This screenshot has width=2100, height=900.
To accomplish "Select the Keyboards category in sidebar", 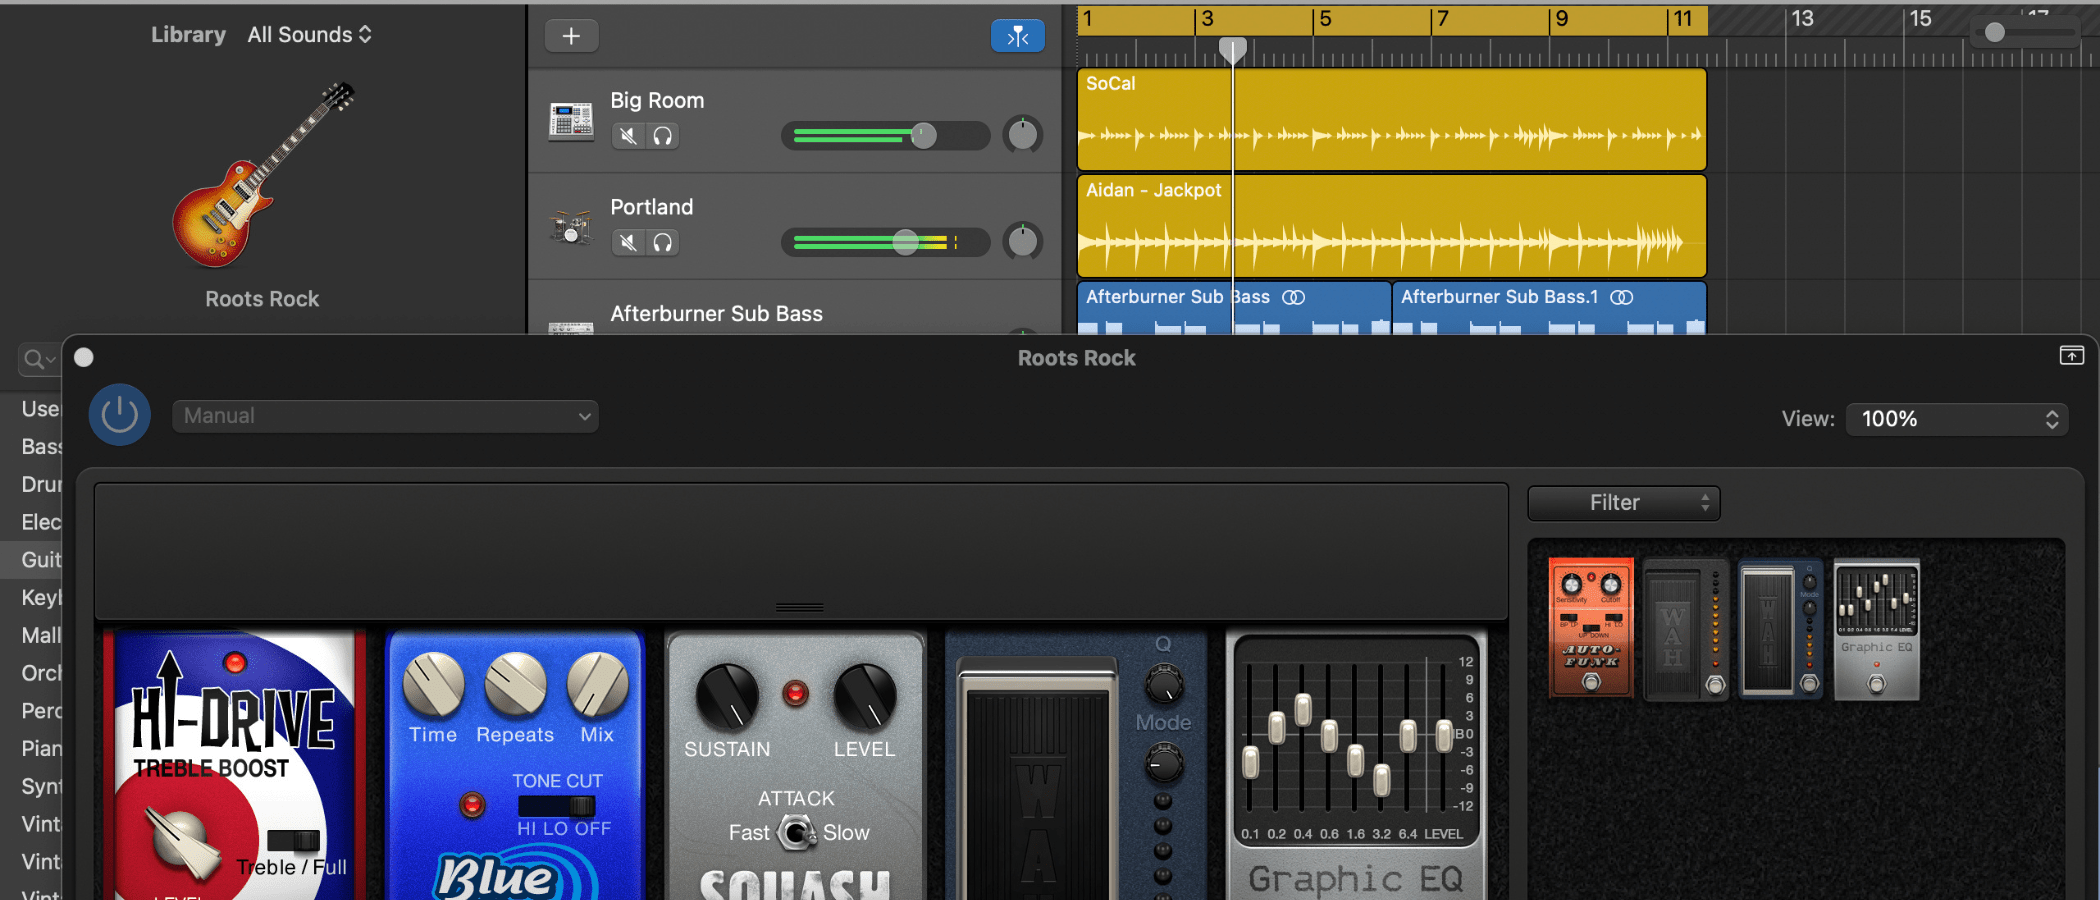I will pos(40,597).
